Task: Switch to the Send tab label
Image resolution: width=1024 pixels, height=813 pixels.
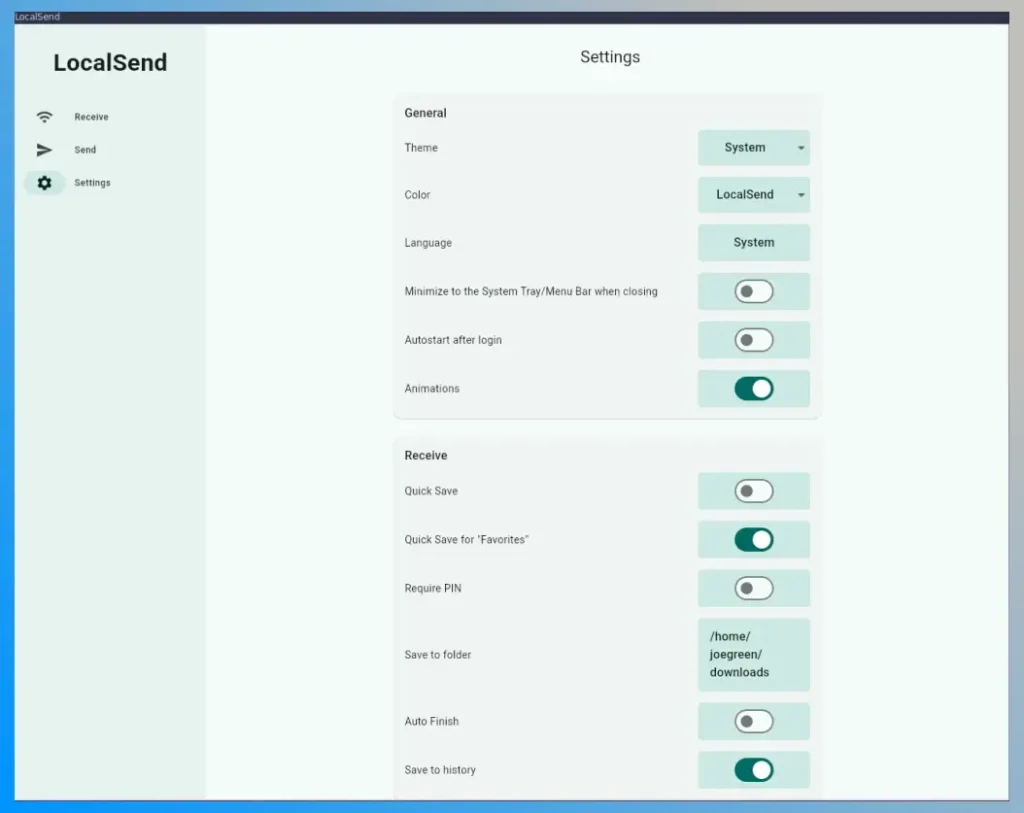Action: pyautogui.click(x=85, y=150)
